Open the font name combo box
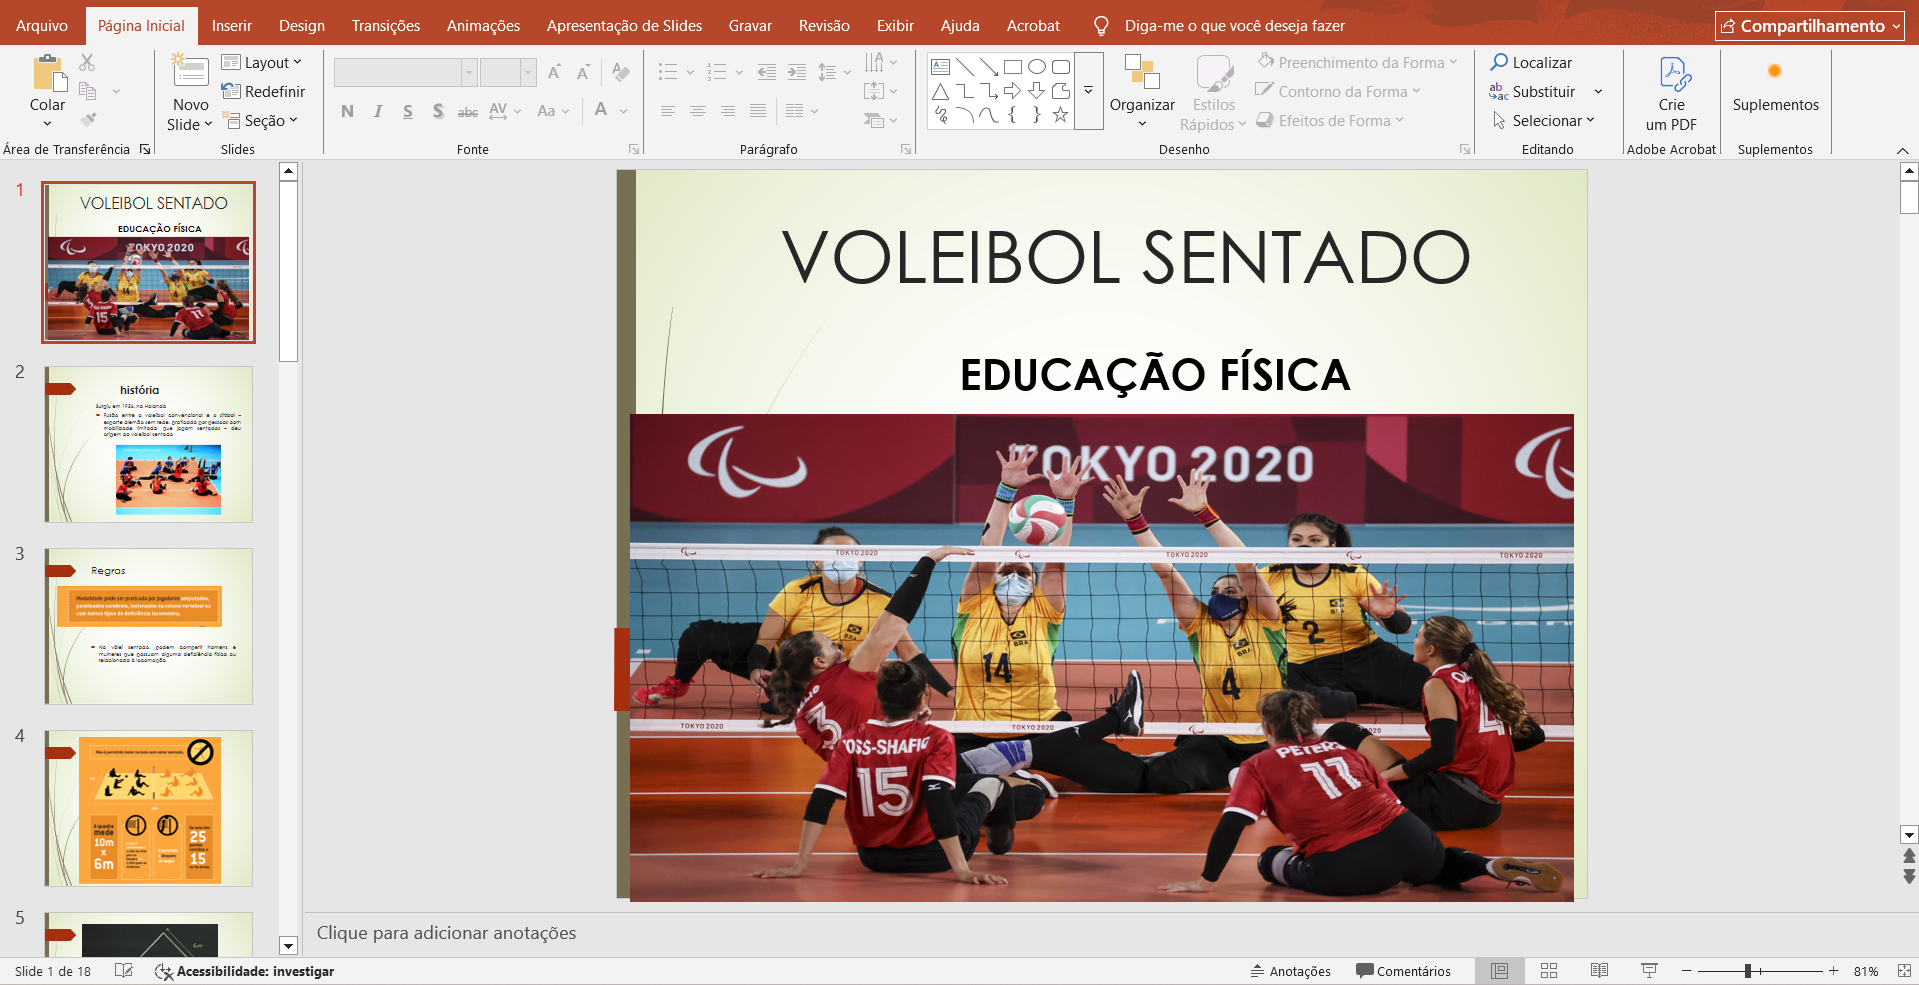This screenshot has height=985, width=1919. tap(405, 72)
